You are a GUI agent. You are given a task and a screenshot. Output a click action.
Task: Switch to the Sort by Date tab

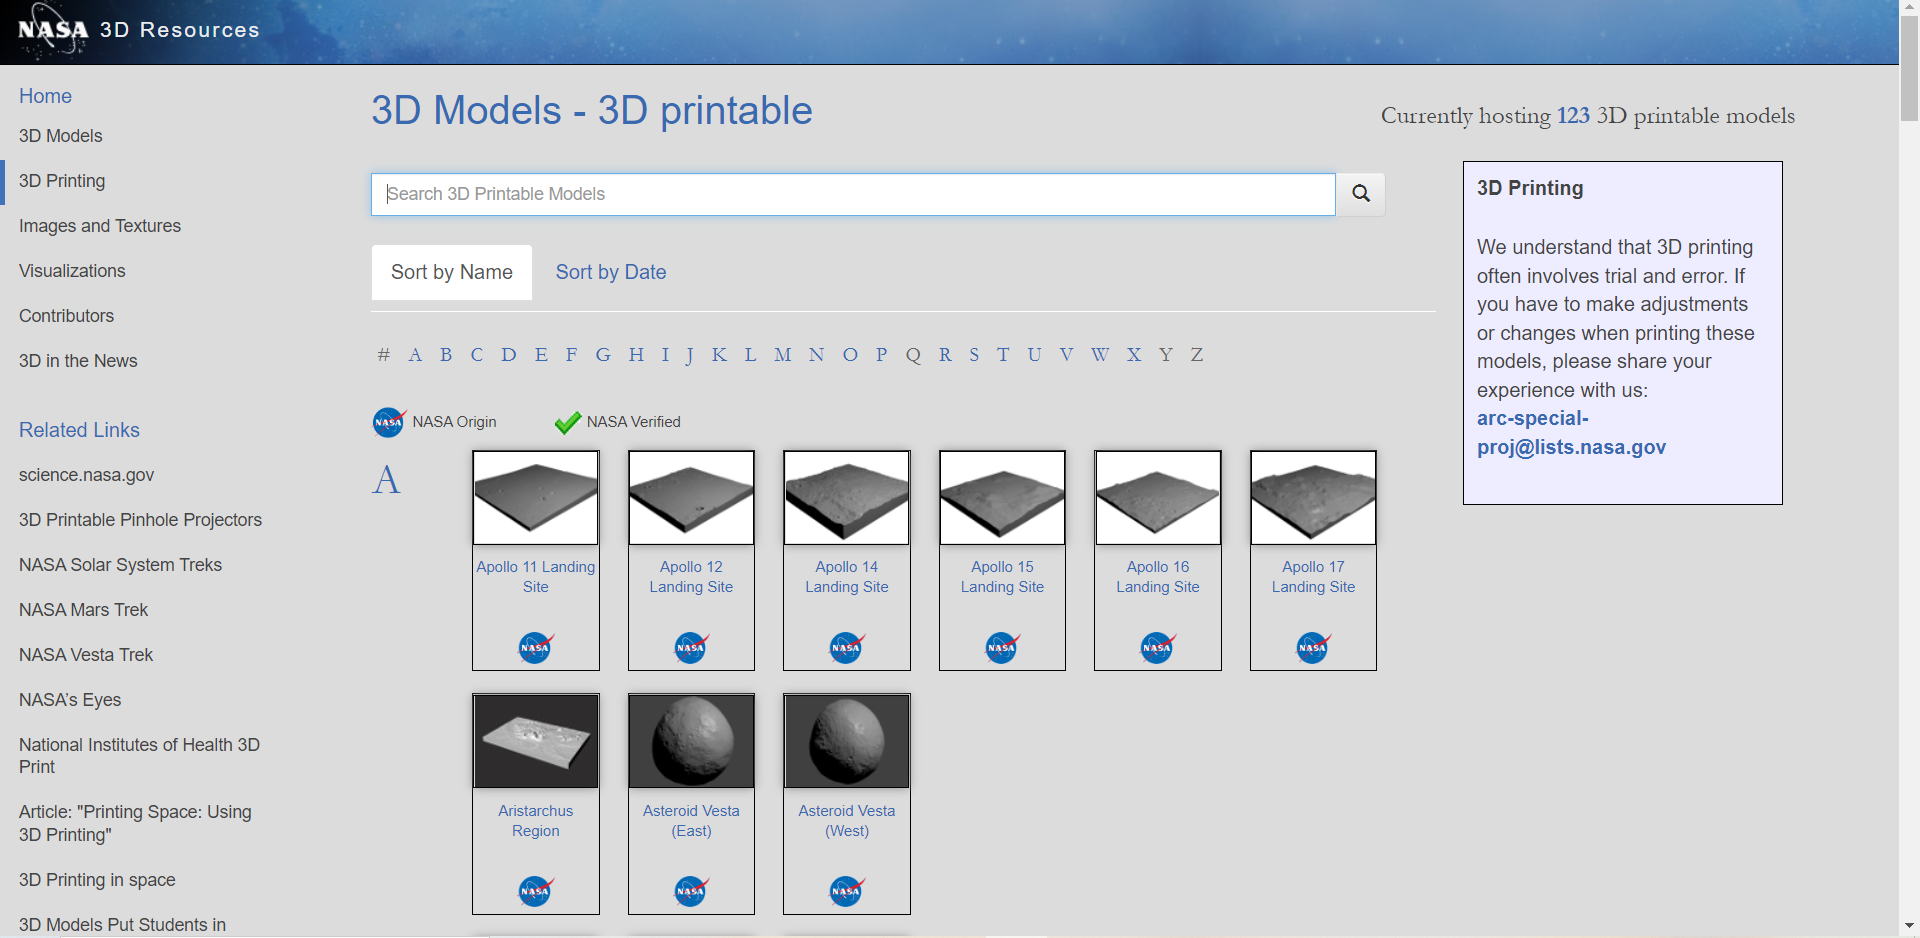tap(611, 272)
